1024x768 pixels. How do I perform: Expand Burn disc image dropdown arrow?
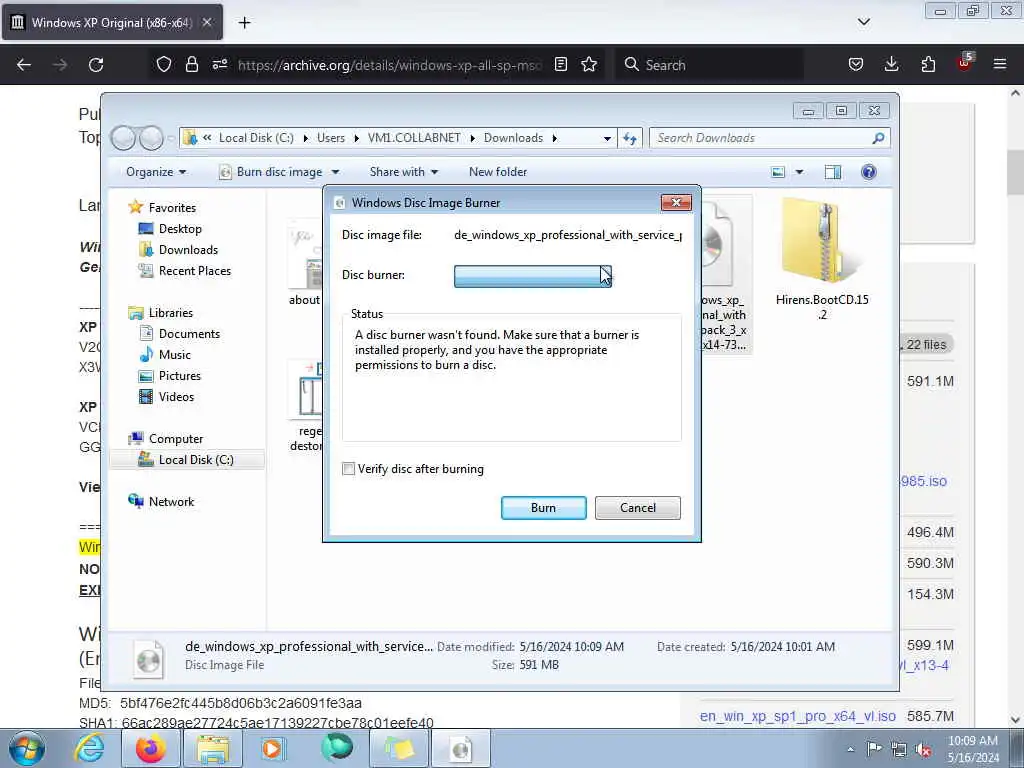coord(335,172)
